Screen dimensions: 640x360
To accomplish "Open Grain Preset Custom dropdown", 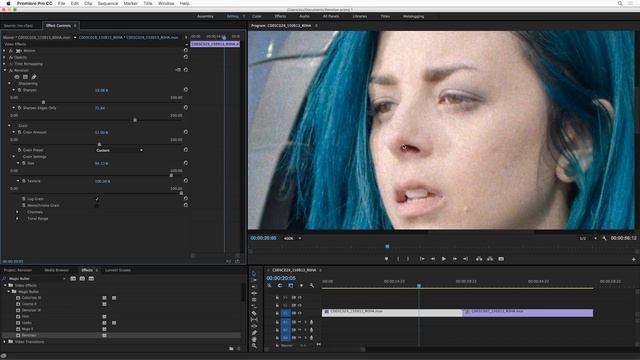I will pyautogui.click(x=119, y=150).
